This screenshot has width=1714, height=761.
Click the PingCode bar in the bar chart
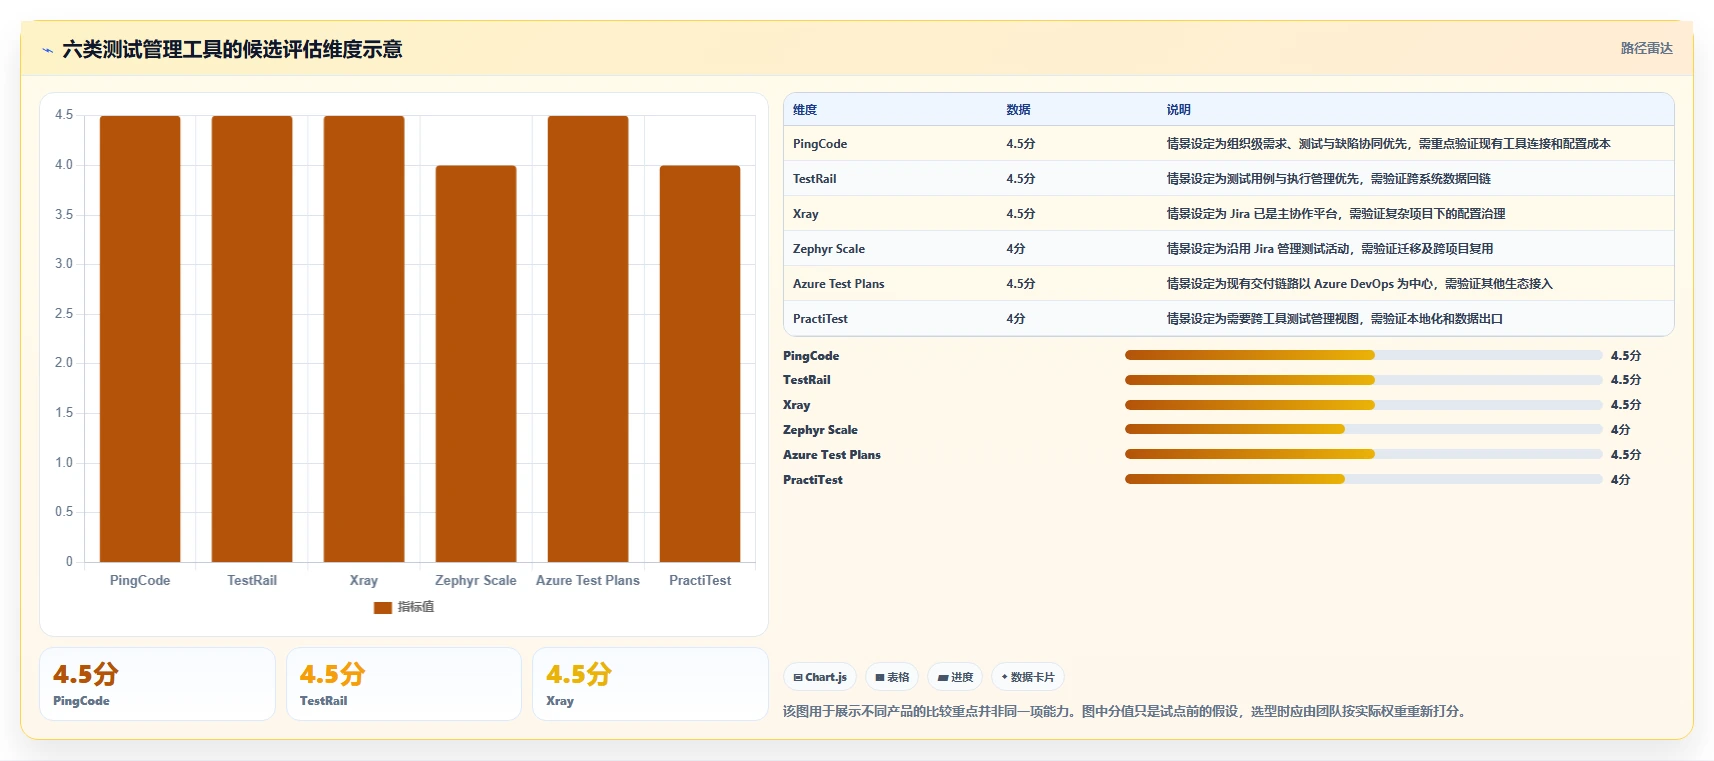pos(140,339)
